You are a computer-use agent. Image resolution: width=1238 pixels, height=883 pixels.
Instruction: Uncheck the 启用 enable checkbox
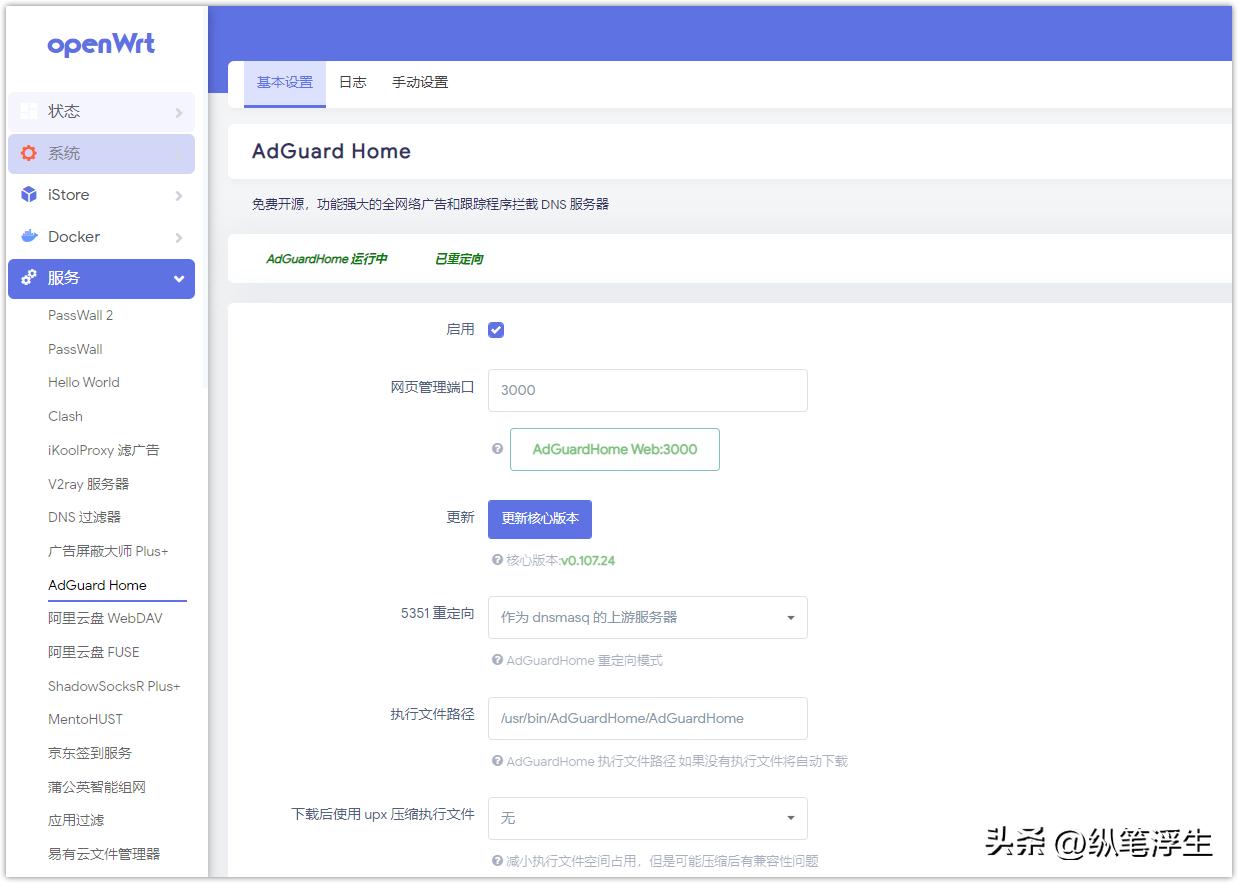click(x=495, y=328)
